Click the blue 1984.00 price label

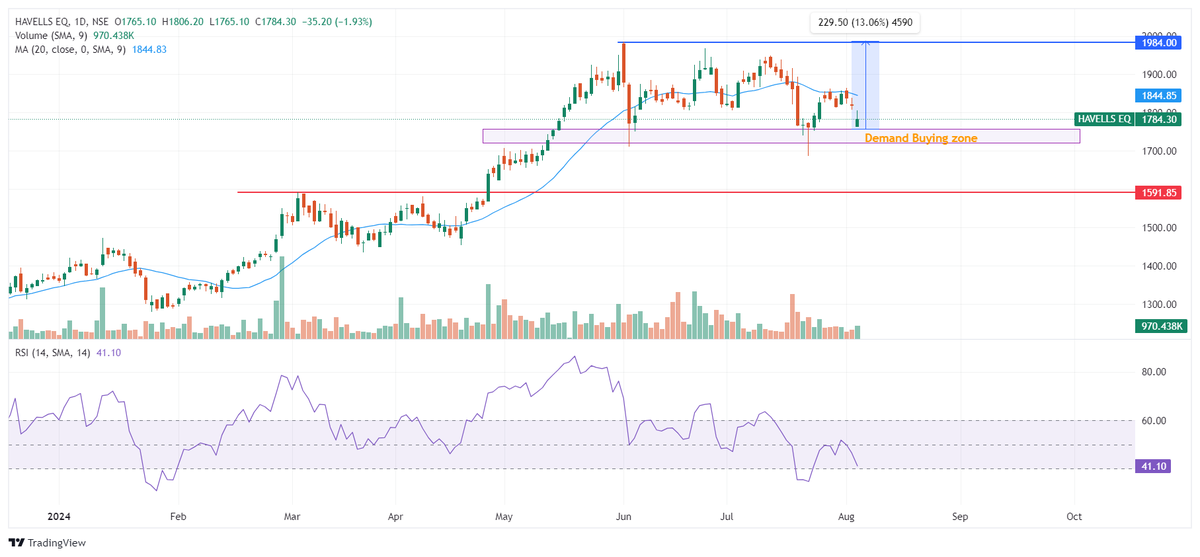pos(1157,43)
